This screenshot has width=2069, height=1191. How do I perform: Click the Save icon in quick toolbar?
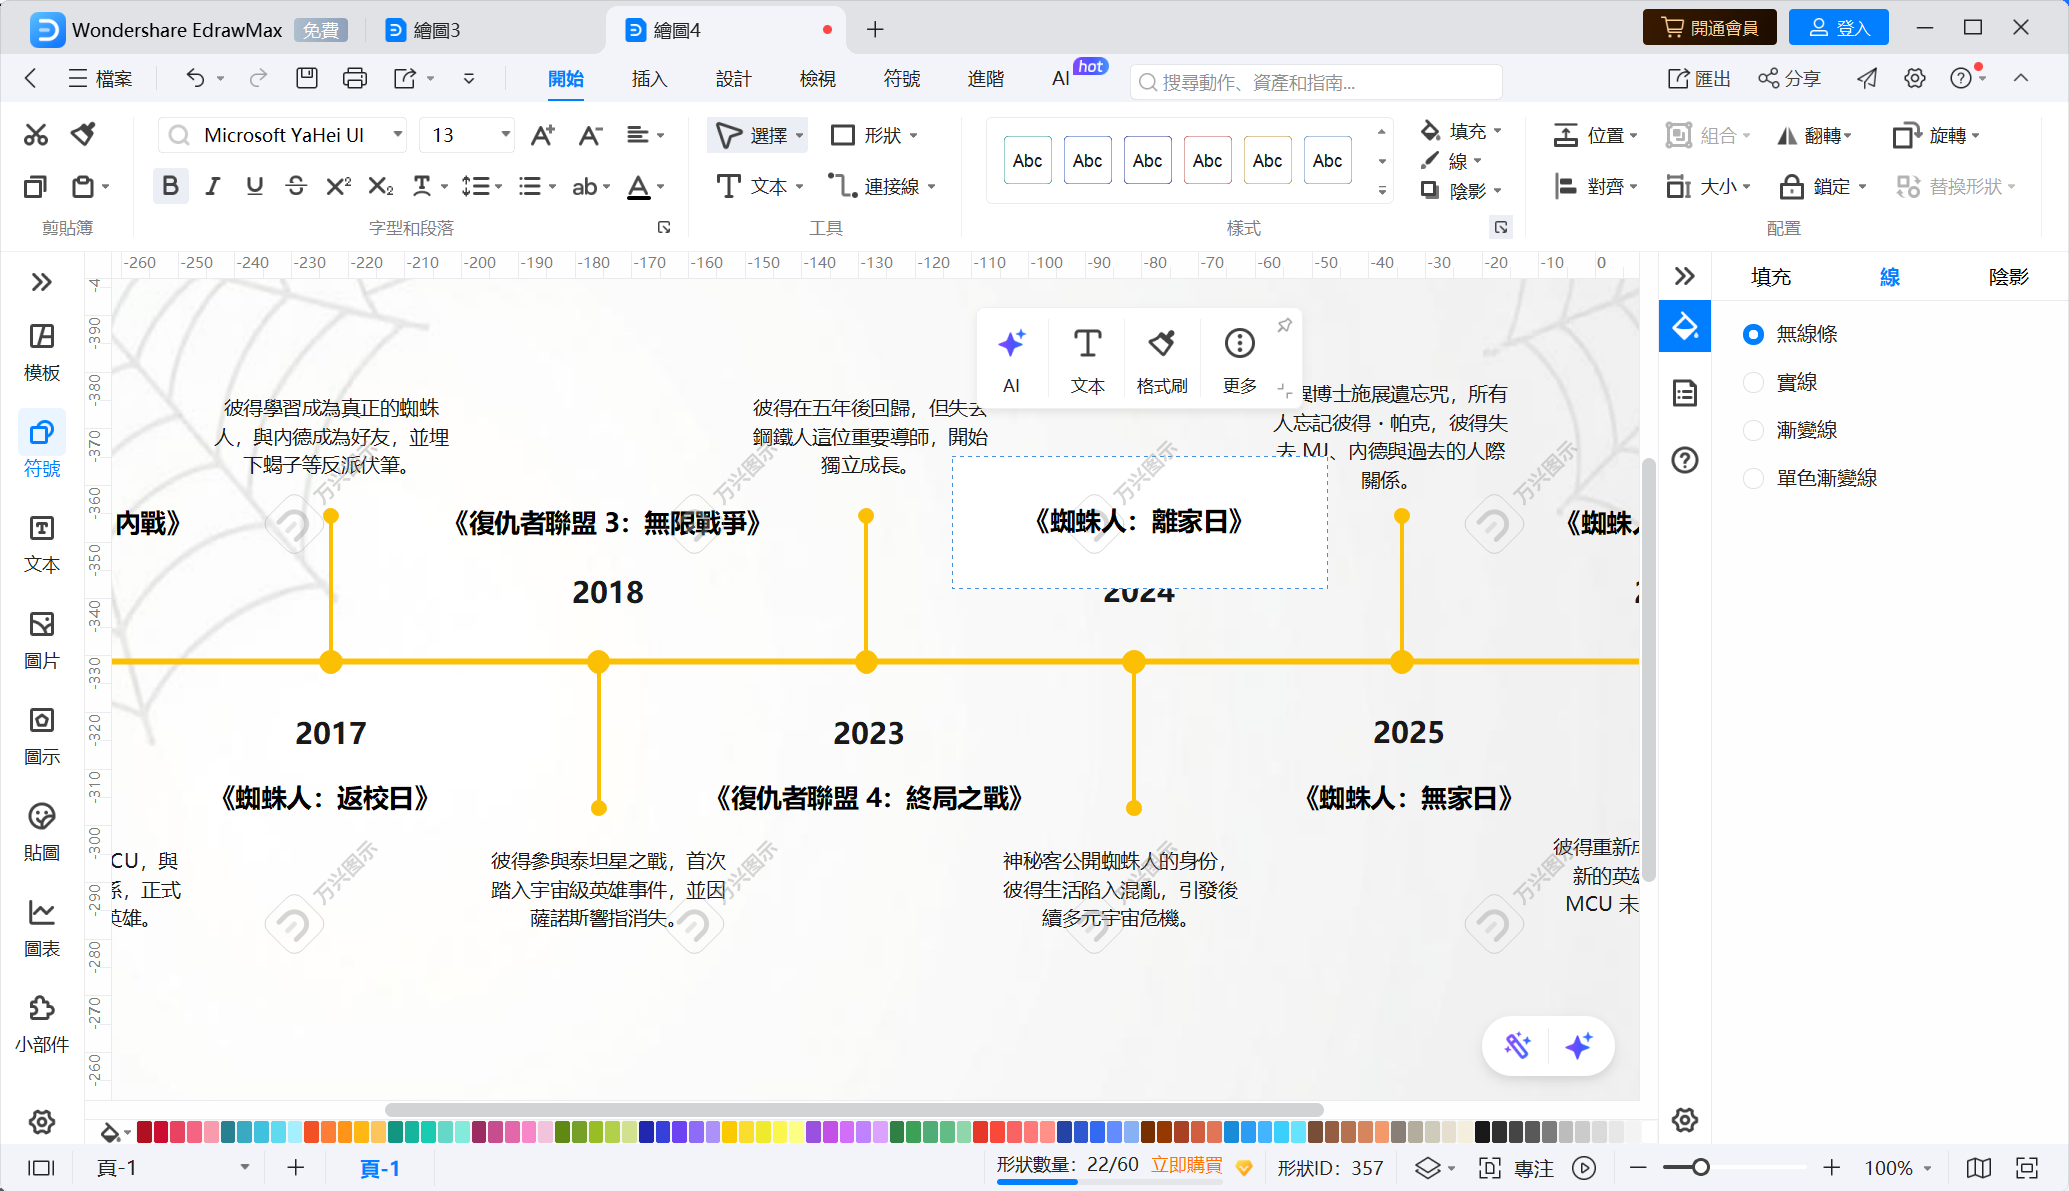pyautogui.click(x=307, y=78)
